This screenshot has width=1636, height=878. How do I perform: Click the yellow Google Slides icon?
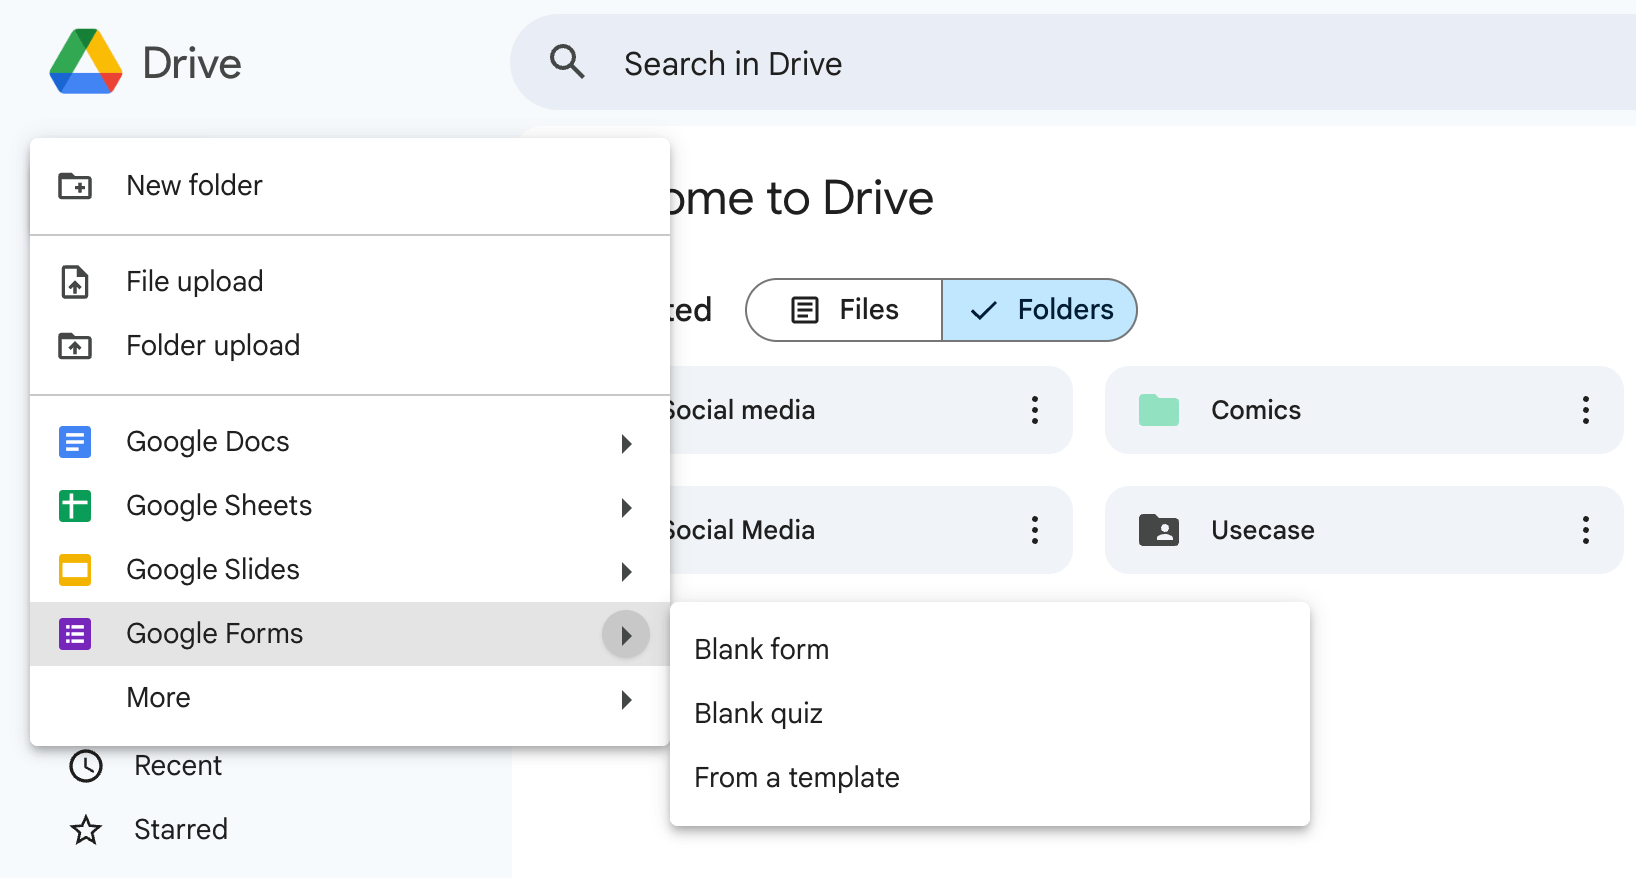[x=75, y=570]
